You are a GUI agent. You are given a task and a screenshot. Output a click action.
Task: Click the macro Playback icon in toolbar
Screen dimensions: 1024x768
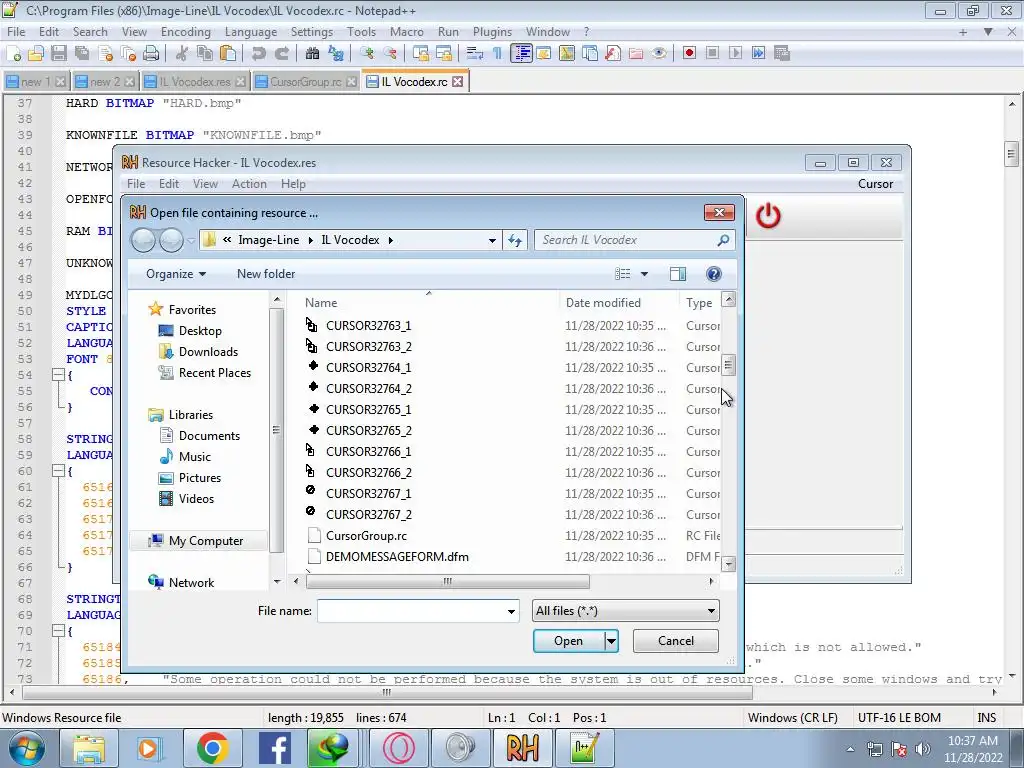pos(735,54)
